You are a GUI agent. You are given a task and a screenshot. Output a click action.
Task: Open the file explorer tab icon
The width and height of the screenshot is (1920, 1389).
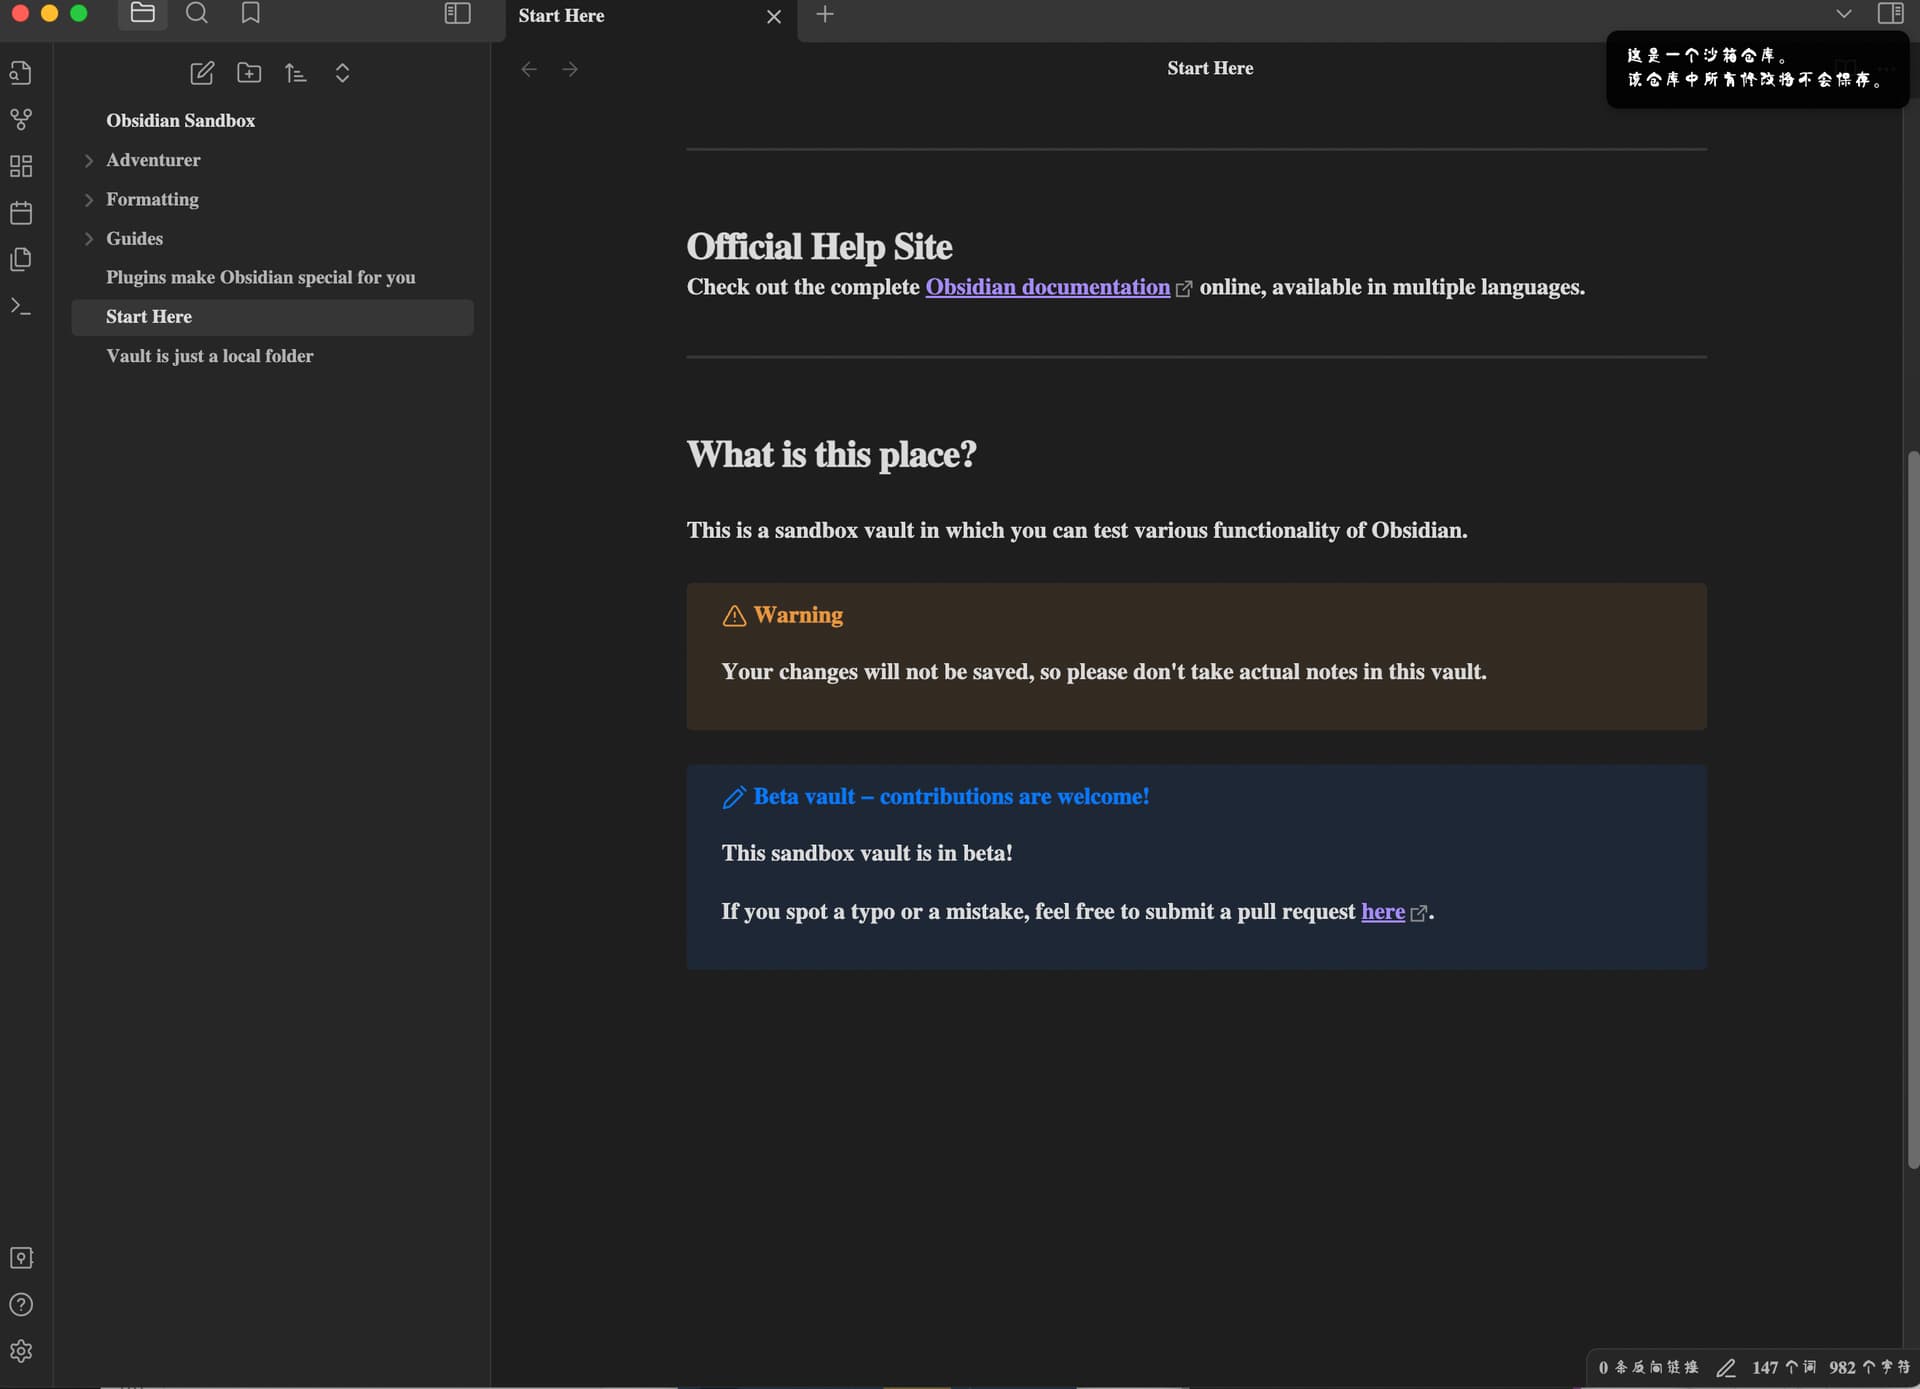142,14
